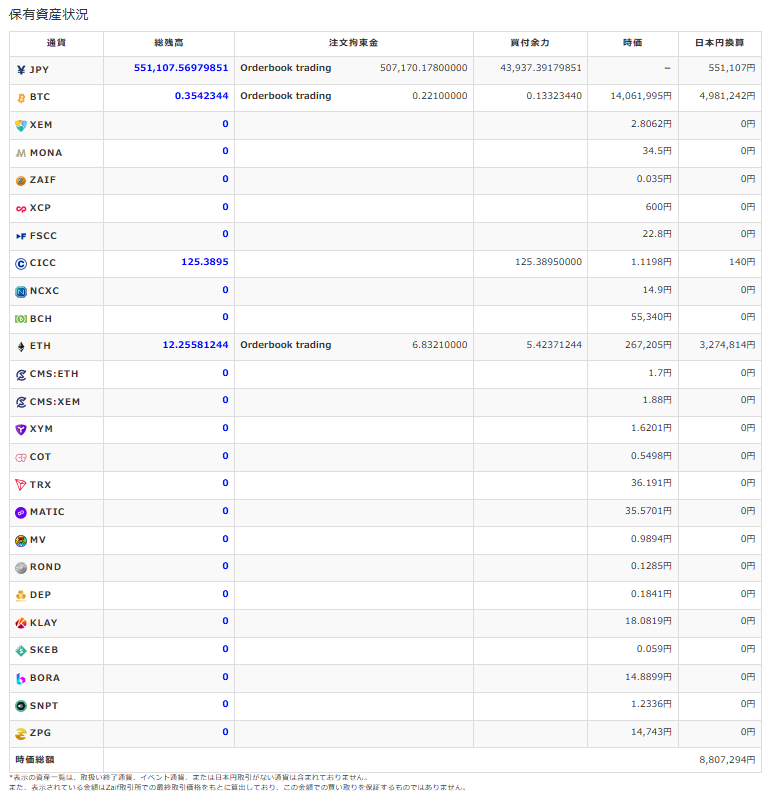Select CICC yen value 140円

point(742,262)
